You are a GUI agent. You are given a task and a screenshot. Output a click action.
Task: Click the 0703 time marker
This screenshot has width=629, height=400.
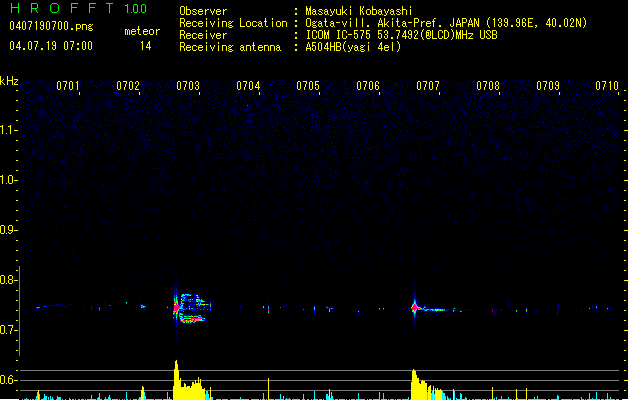[x=188, y=86]
